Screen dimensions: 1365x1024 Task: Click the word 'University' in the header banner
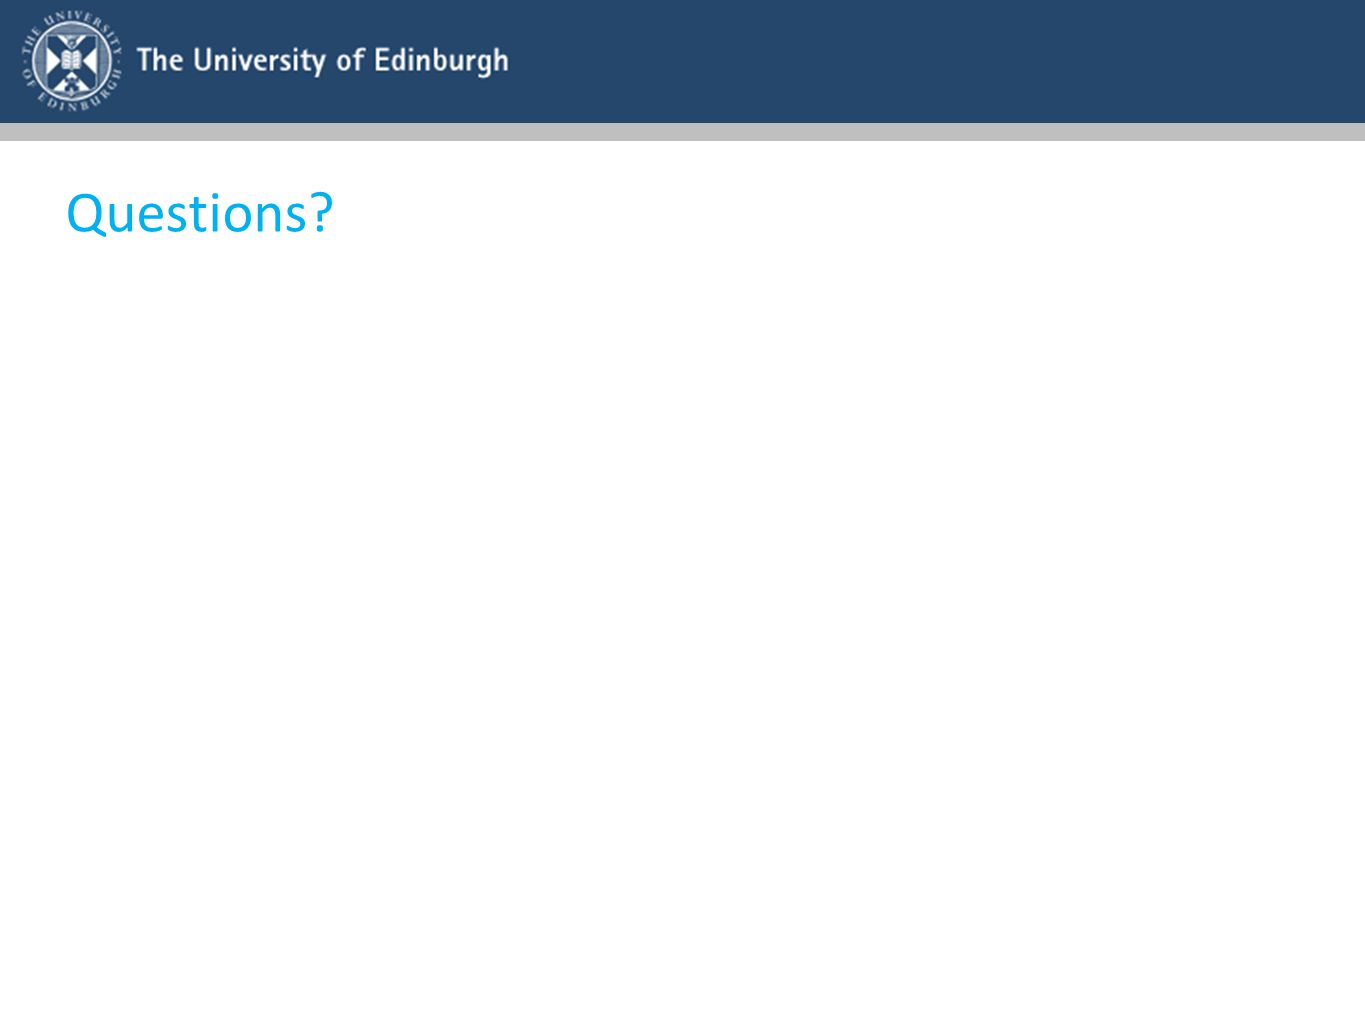click(259, 61)
